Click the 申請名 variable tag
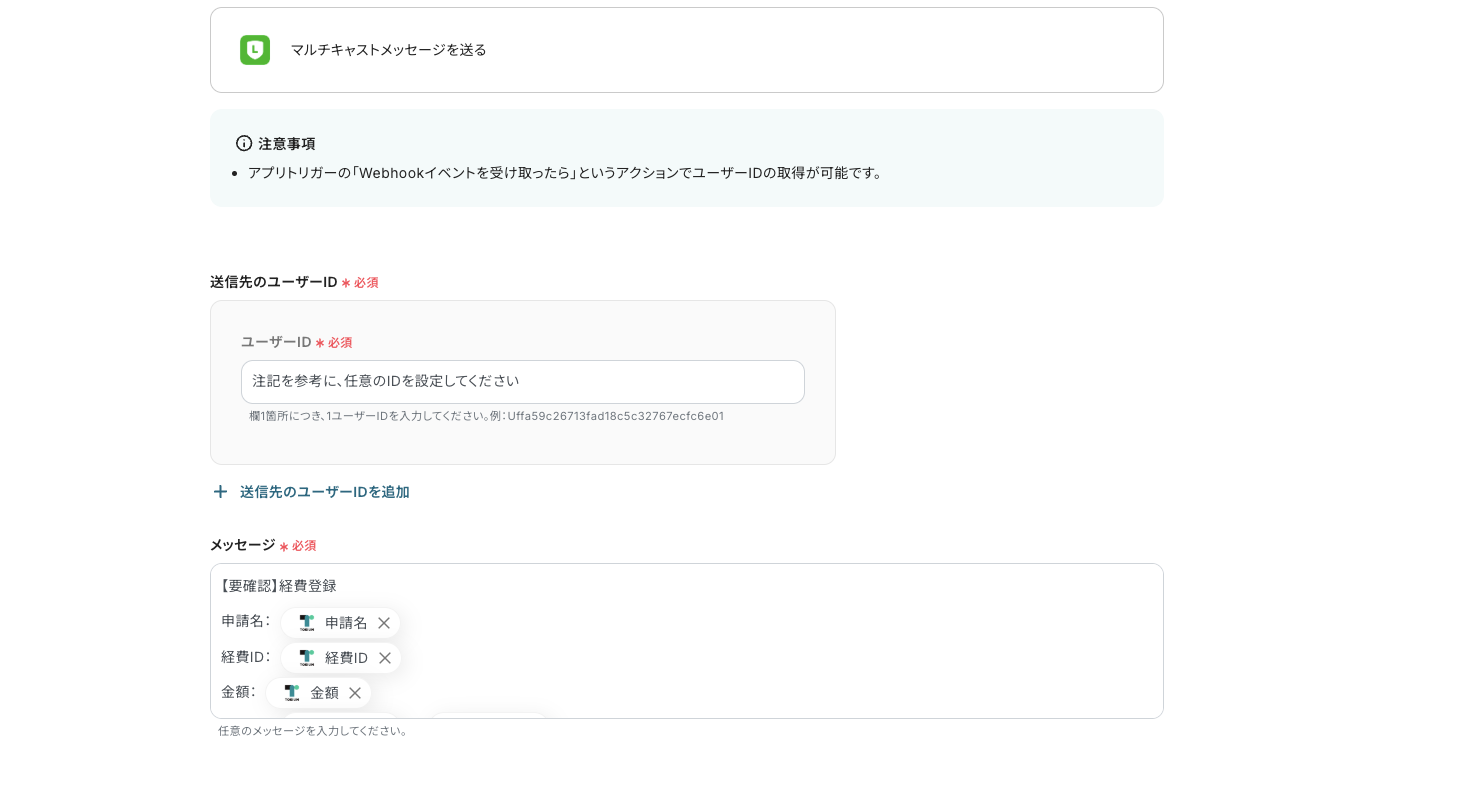This screenshot has width=1476, height=802. coord(340,623)
